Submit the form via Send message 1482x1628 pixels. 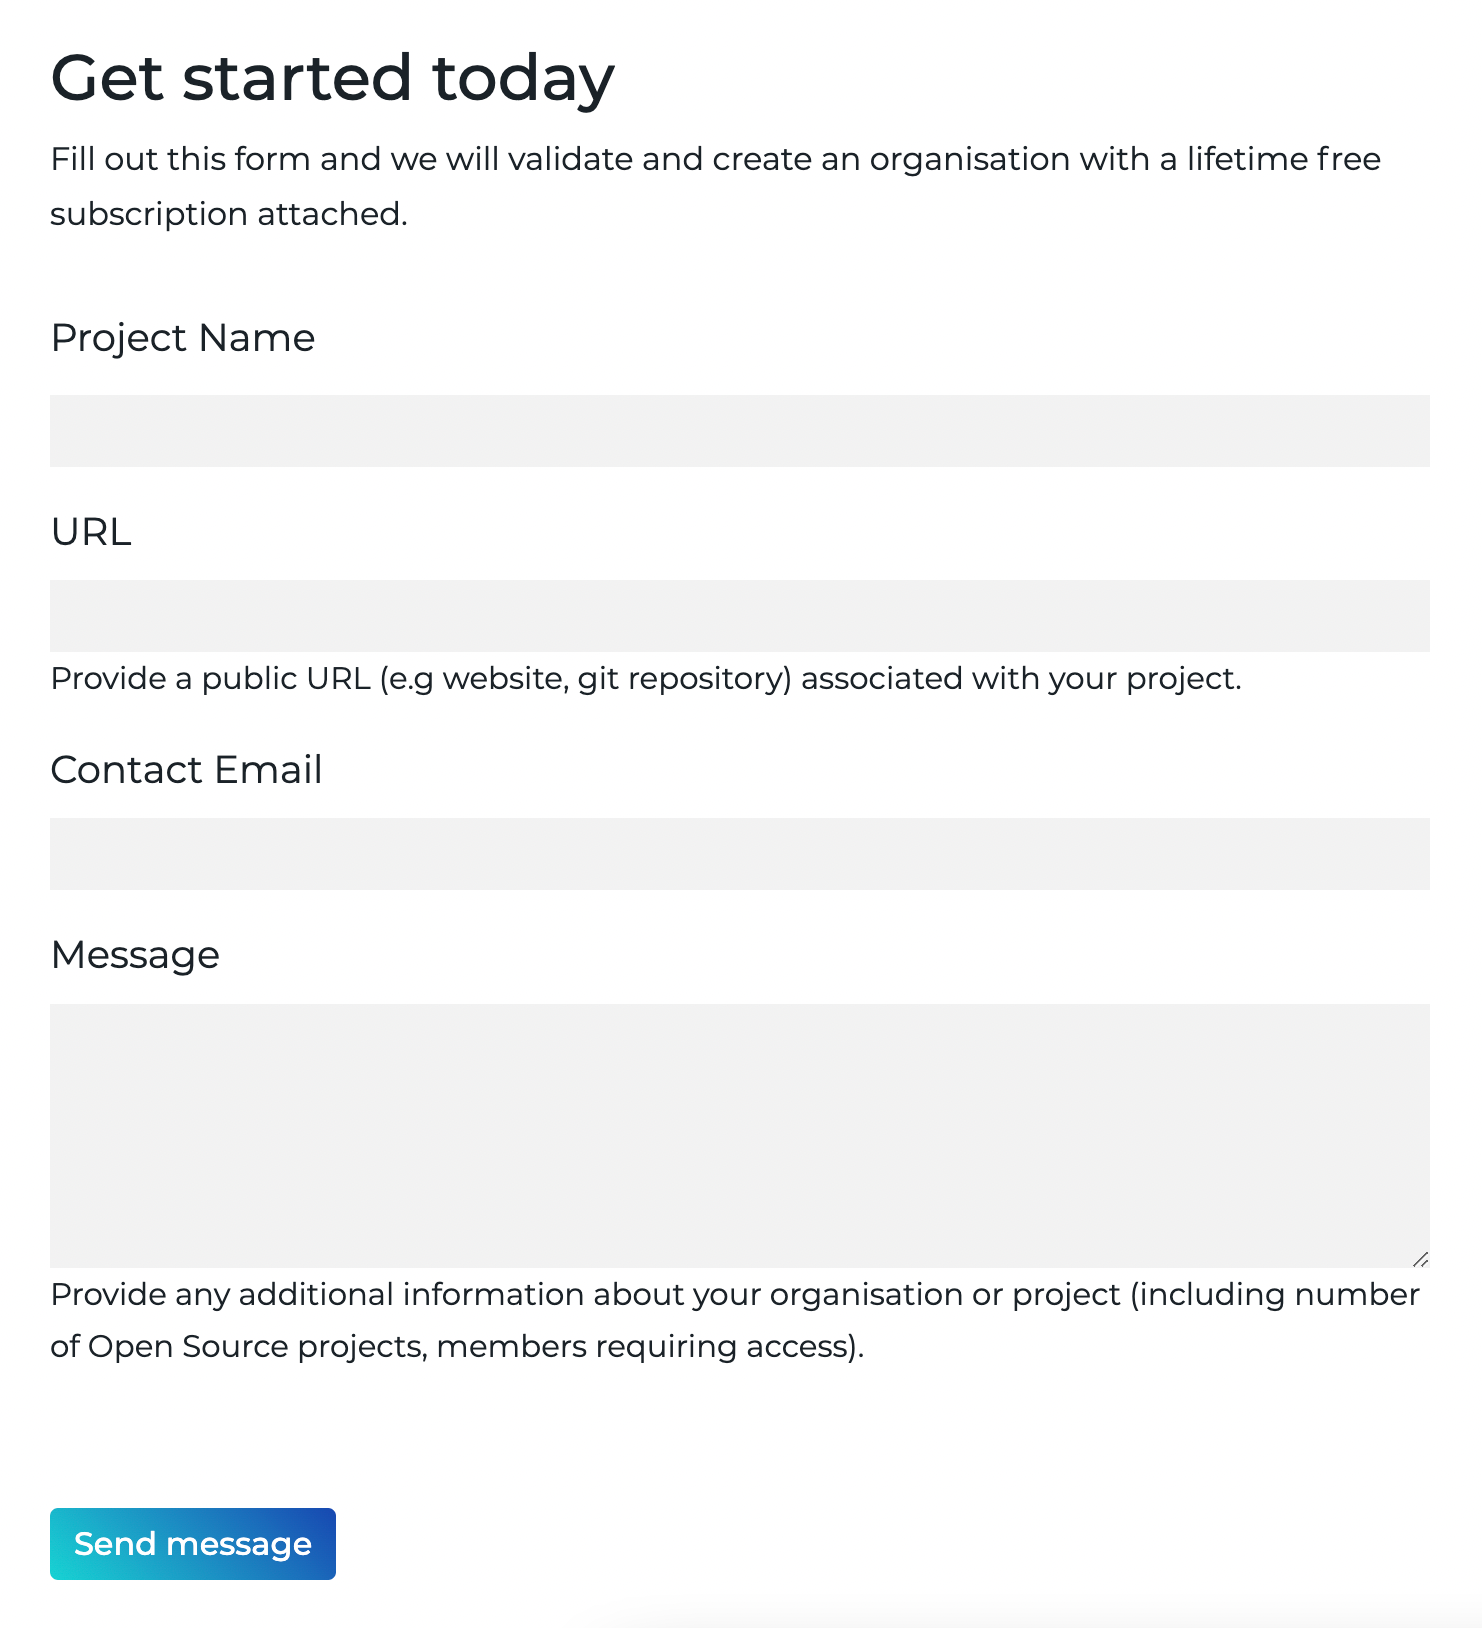pyautogui.click(x=192, y=1543)
